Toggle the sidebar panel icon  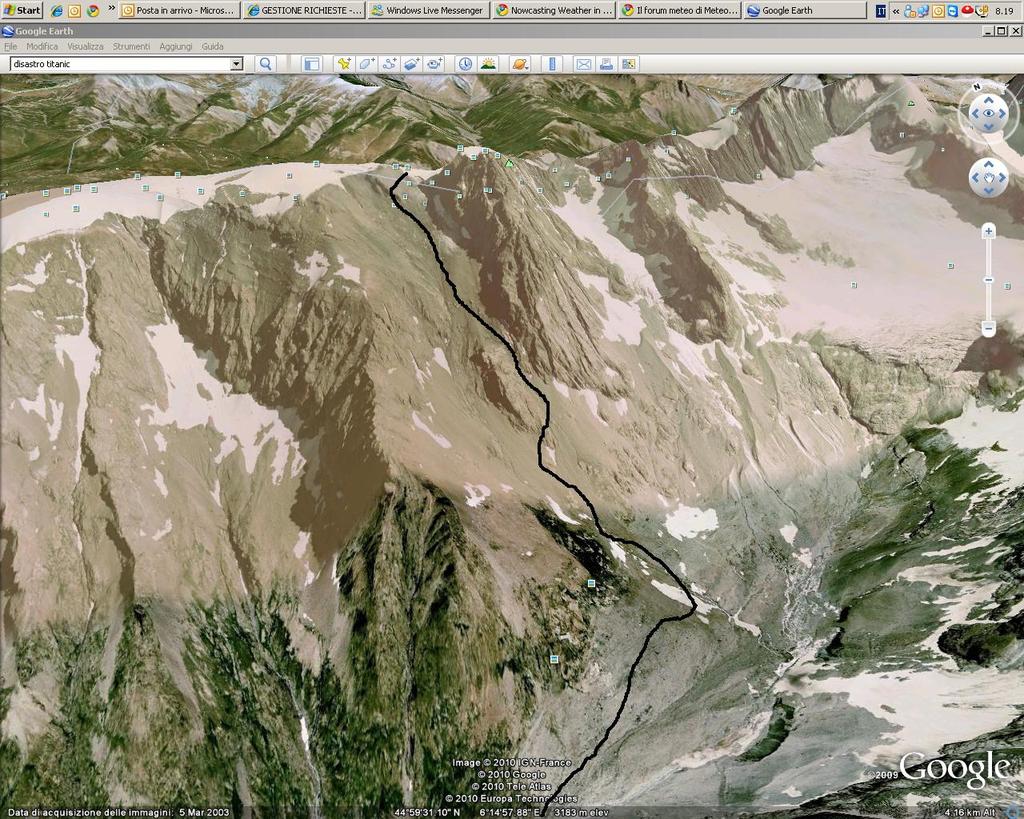point(311,64)
